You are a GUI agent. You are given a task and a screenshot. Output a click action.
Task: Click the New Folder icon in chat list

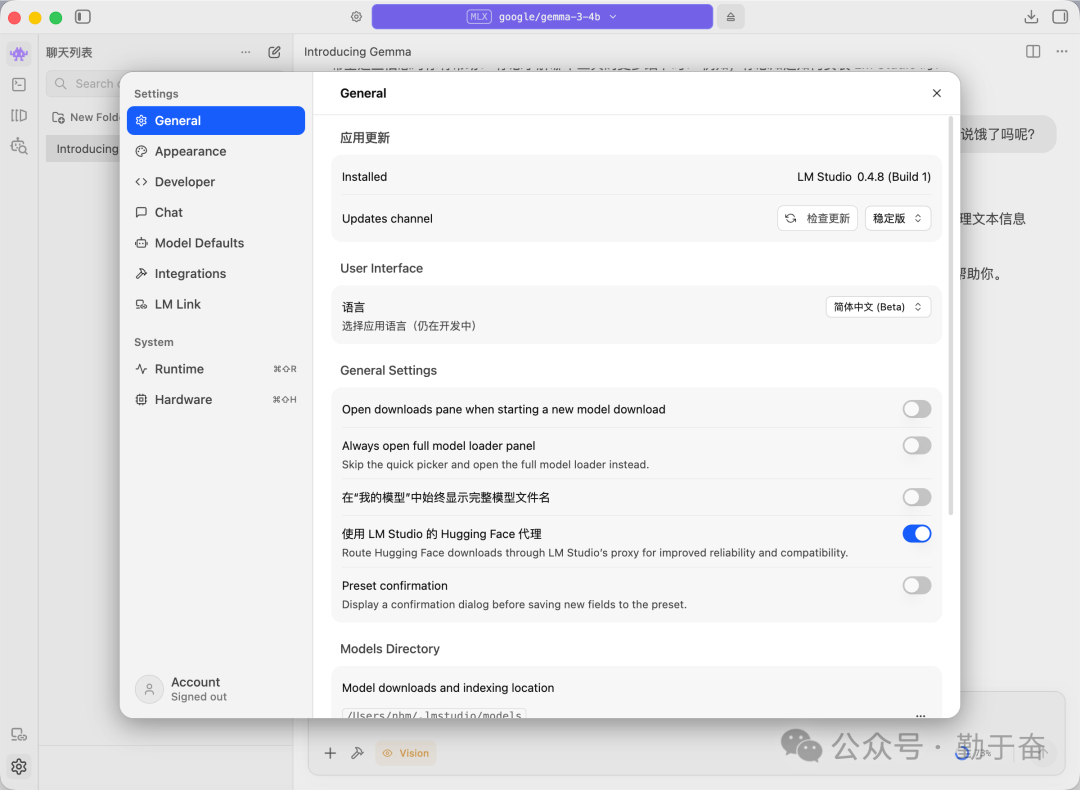click(59, 117)
